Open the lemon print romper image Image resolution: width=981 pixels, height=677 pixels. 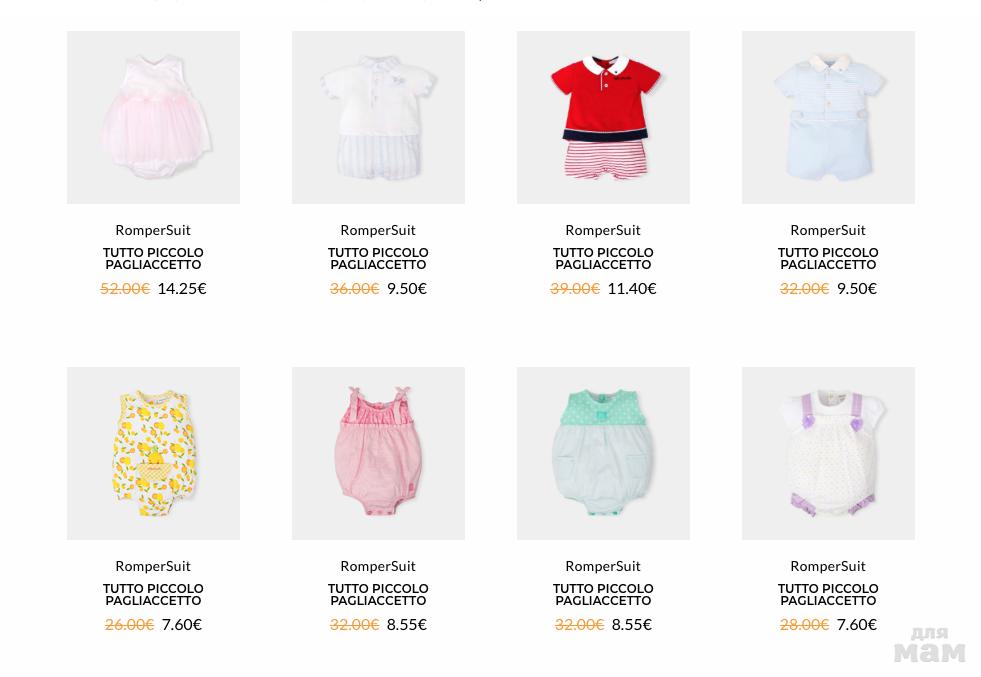(x=153, y=453)
